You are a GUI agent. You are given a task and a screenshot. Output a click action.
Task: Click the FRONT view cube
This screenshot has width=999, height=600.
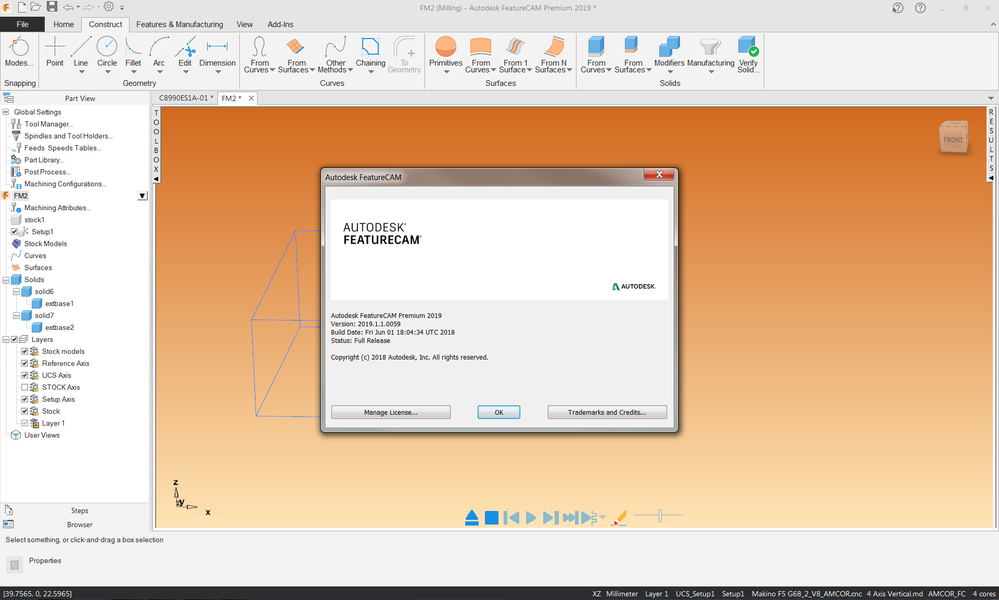pyautogui.click(x=953, y=137)
